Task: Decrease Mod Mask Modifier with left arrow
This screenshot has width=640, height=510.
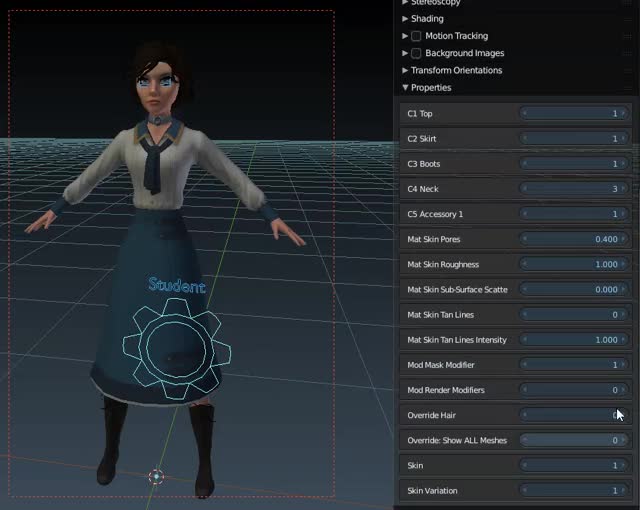Action: 525,365
